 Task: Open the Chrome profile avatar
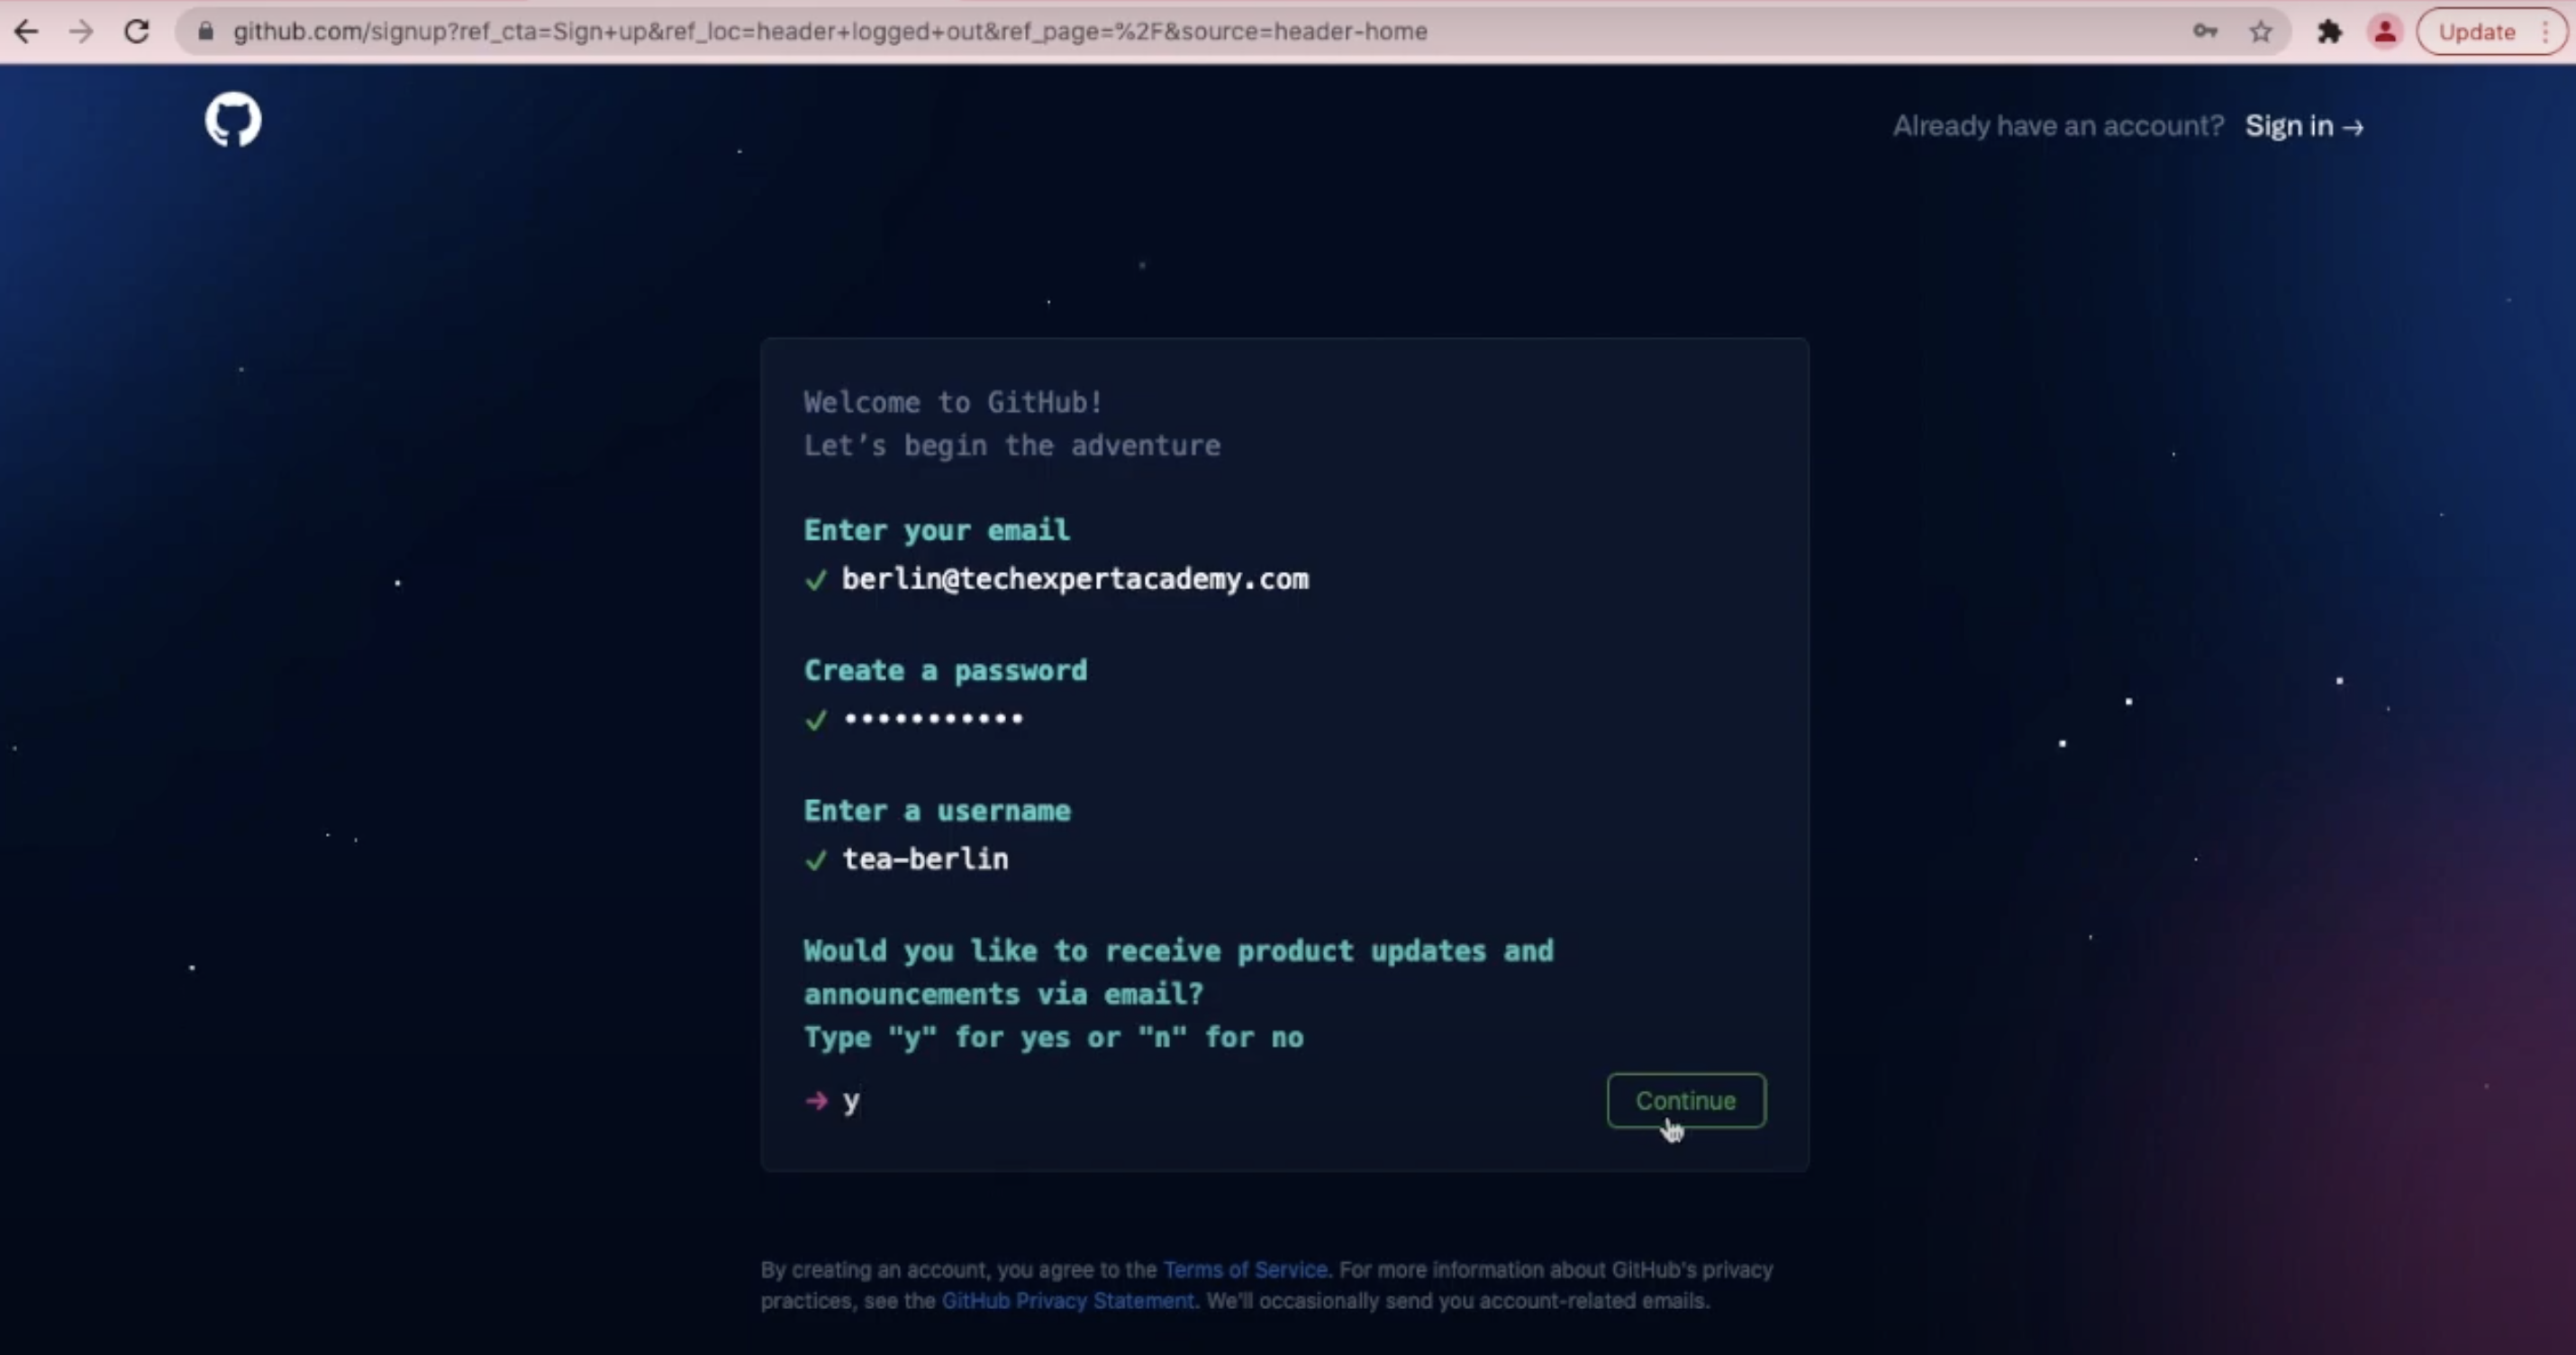pos(2385,32)
